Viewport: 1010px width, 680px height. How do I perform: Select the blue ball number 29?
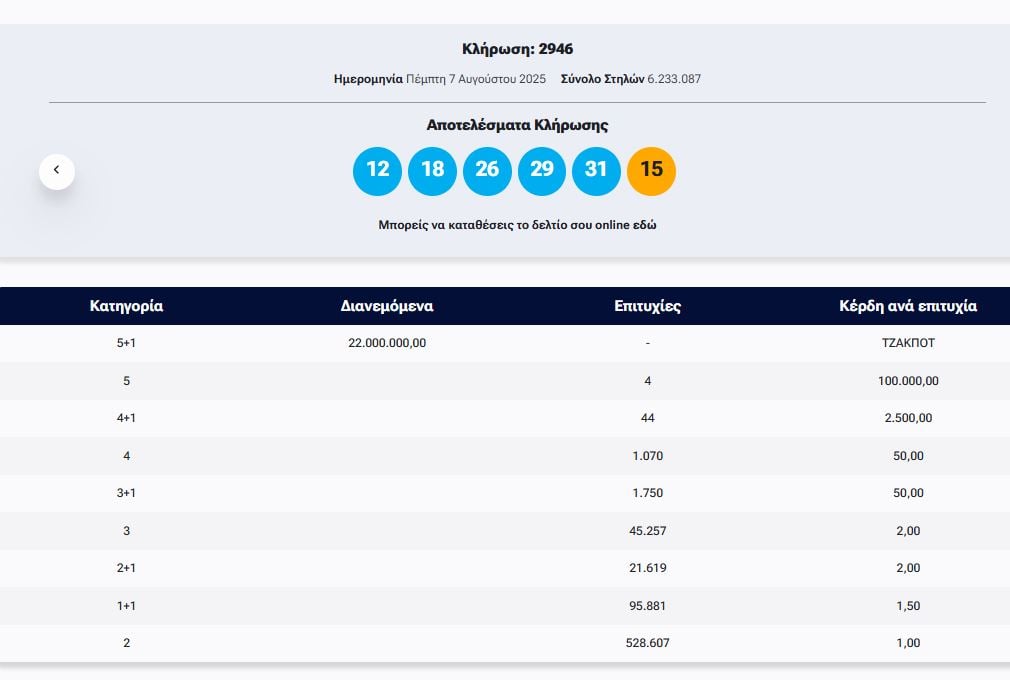(542, 171)
